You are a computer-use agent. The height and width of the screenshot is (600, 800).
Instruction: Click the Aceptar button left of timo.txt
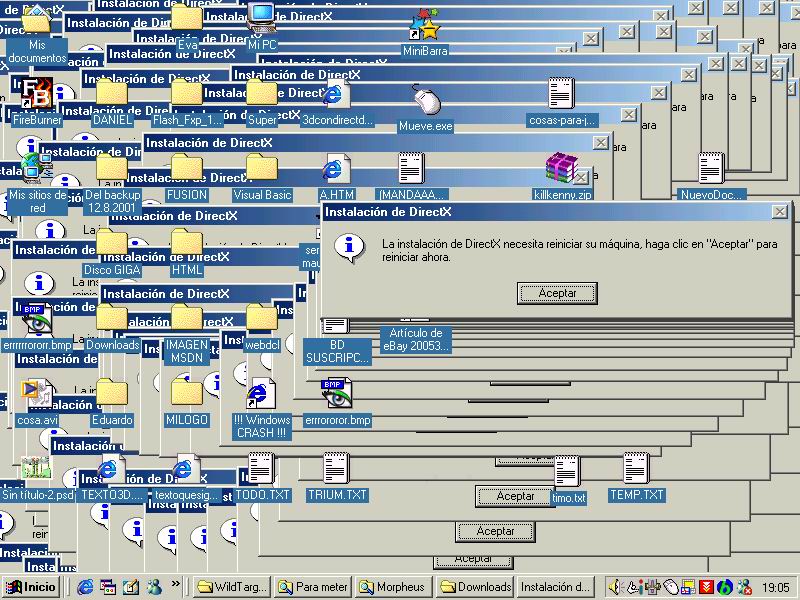tap(514, 496)
